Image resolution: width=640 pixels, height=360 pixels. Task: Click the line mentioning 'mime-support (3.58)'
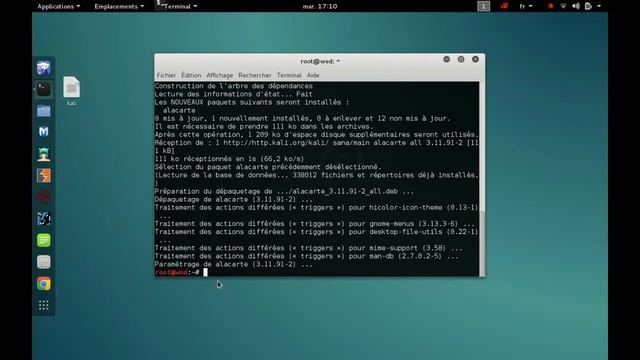coord(308,248)
